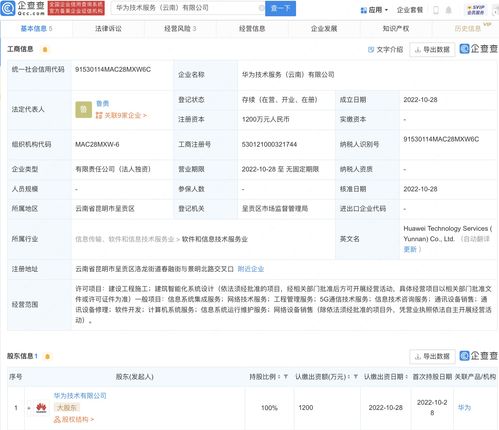Image resolution: width=499 pixels, height=430 pixels.
Task: Click 软件和信息技术服务业 industry text
Action: 215,239
